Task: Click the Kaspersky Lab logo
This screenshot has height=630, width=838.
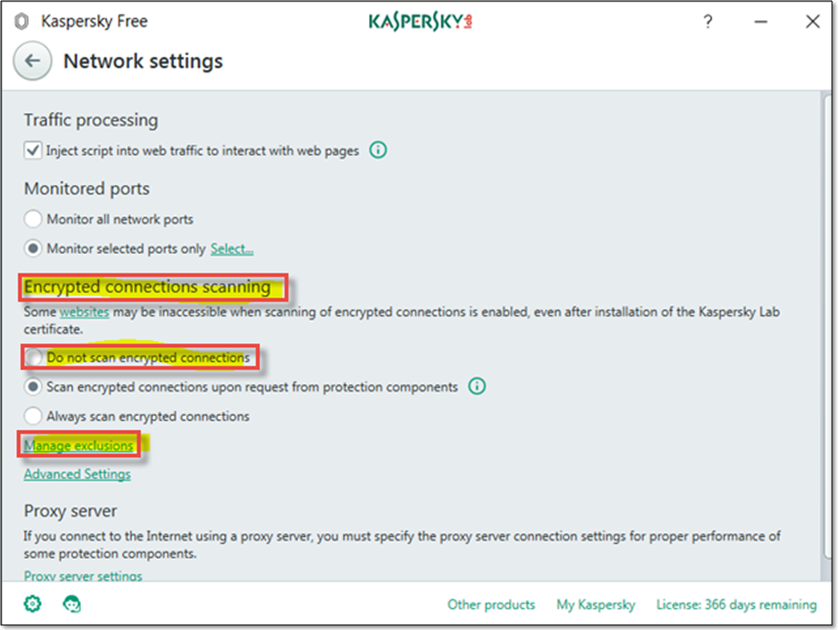Action: [x=420, y=21]
